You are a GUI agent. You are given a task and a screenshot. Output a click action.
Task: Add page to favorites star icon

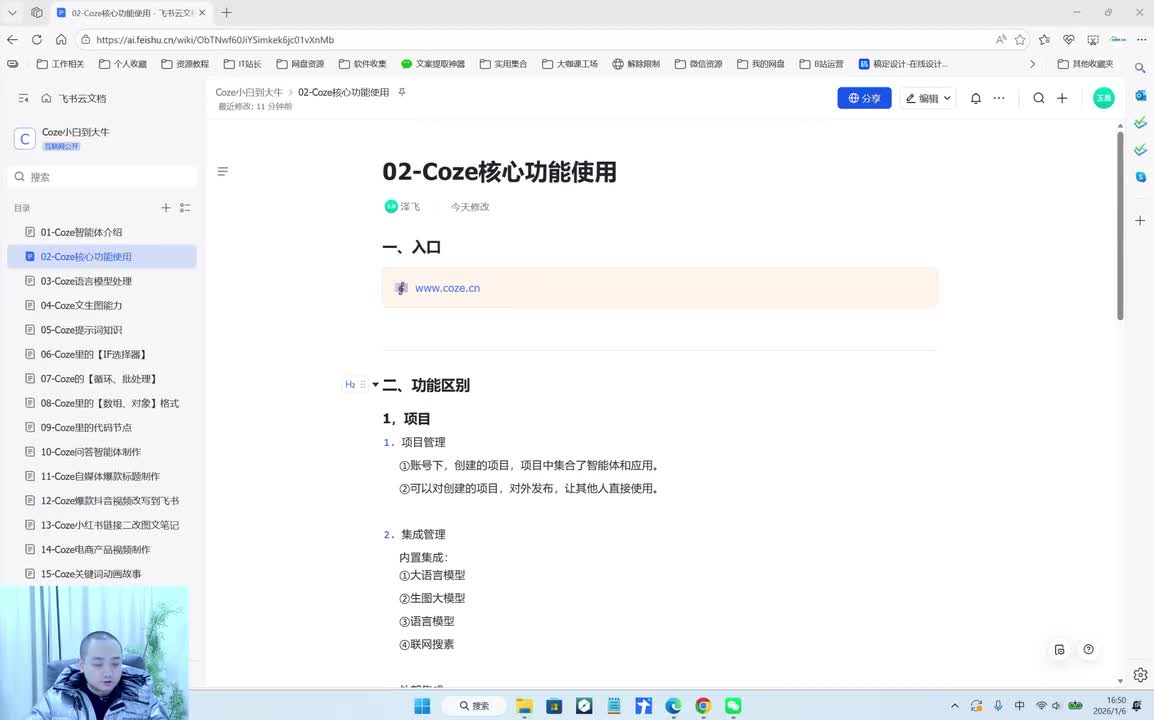click(x=1020, y=40)
